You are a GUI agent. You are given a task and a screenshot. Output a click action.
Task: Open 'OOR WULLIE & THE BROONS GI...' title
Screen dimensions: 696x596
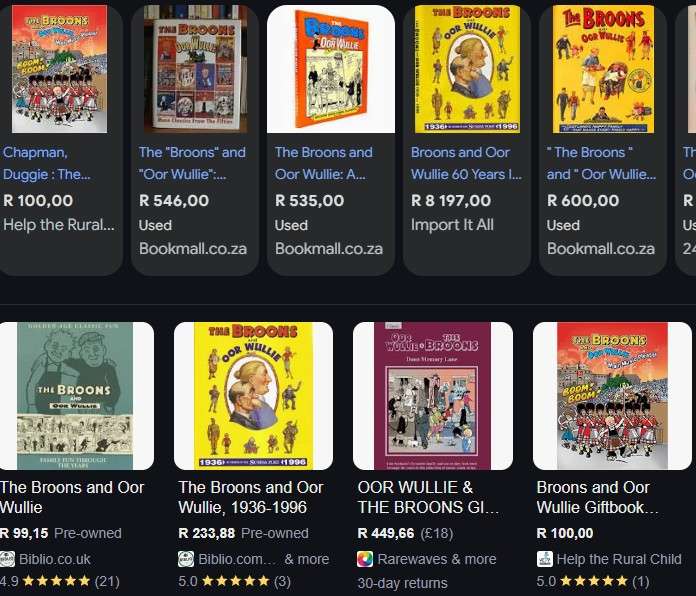point(428,497)
